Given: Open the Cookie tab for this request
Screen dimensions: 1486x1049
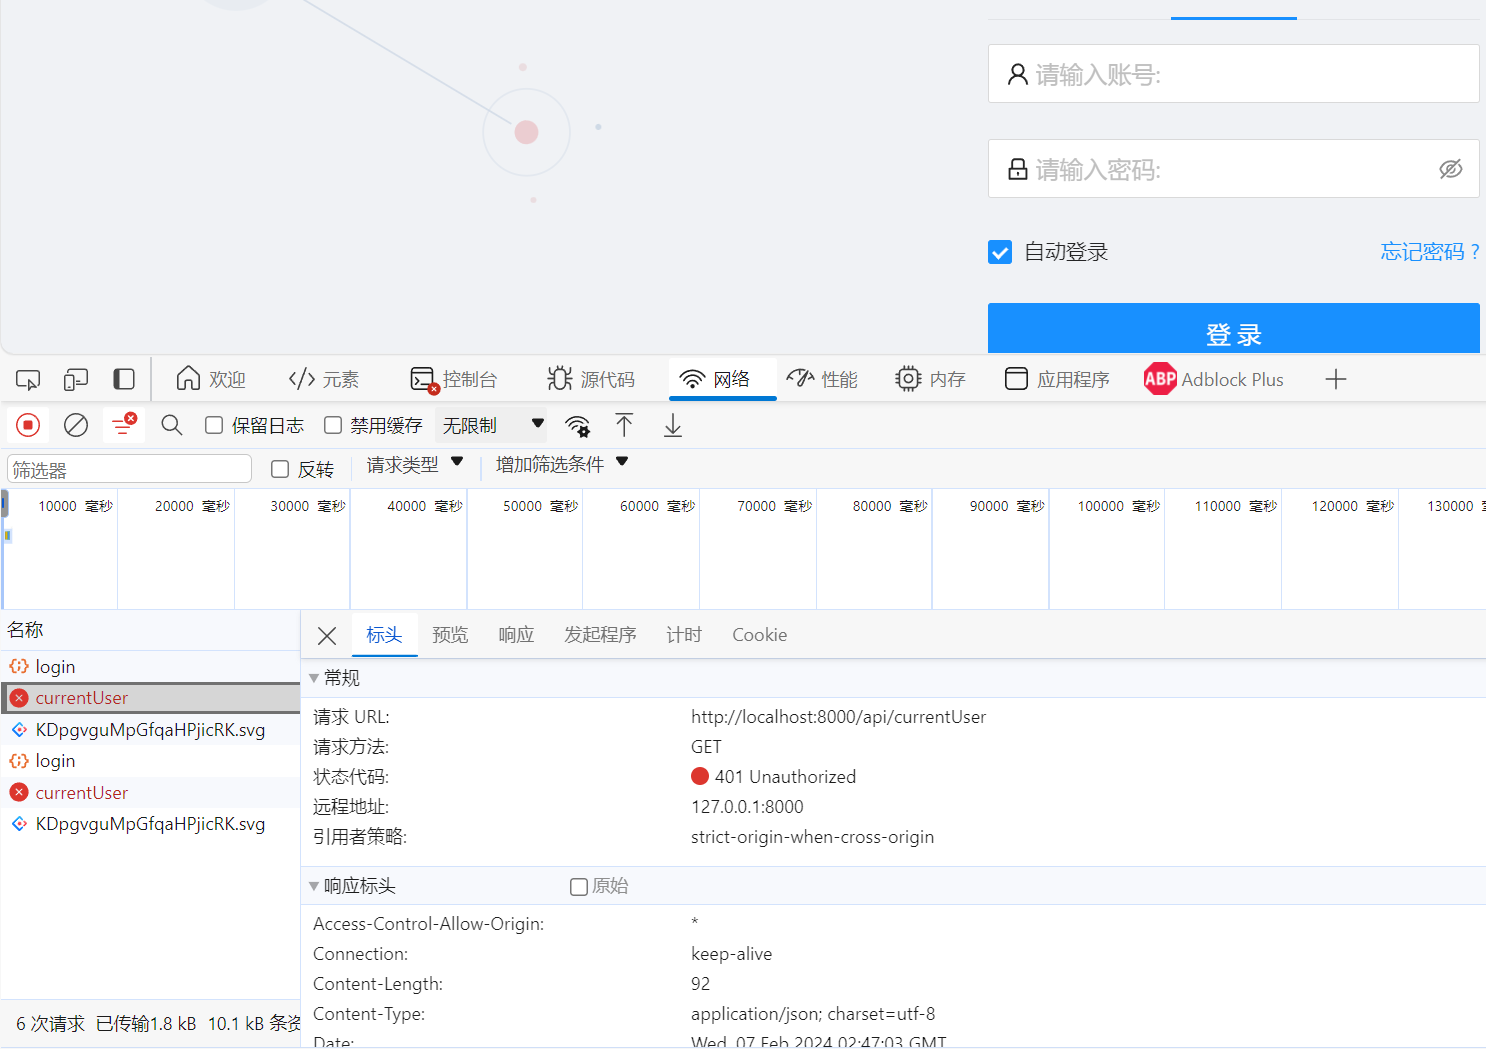Looking at the screenshot, I should click(x=759, y=634).
